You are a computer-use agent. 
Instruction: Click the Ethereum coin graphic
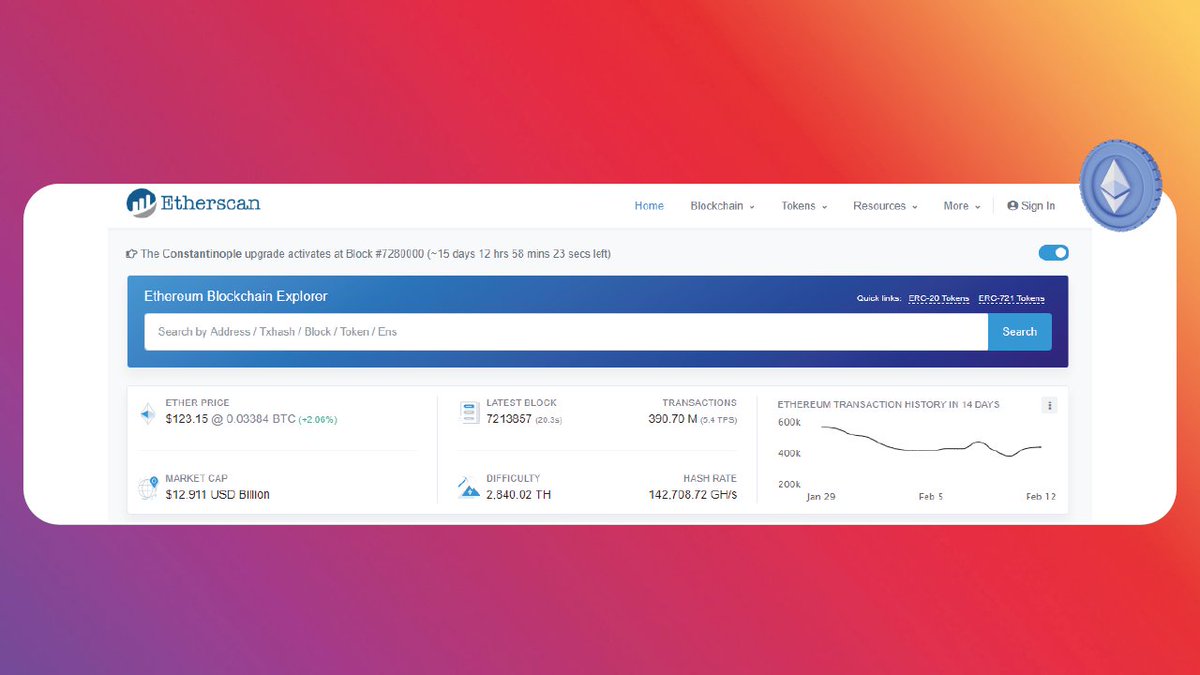point(1120,185)
